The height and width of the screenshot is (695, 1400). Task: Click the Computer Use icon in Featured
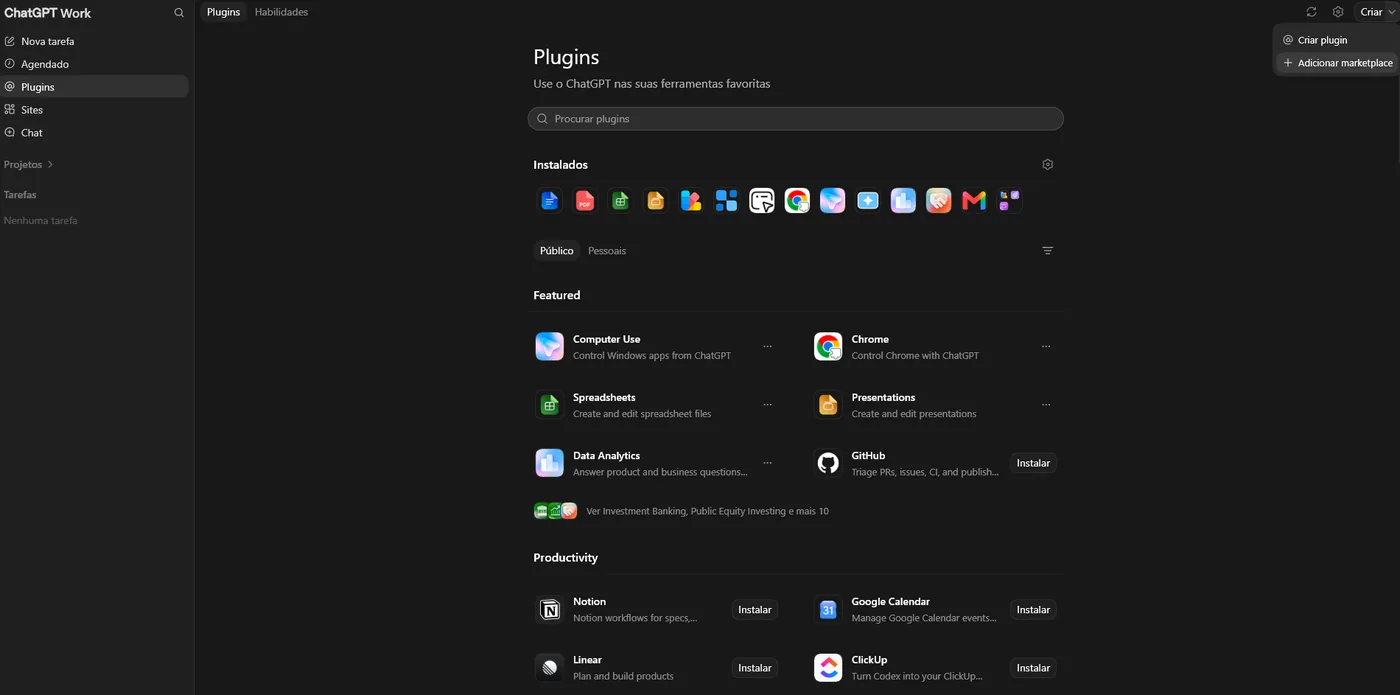tap(549, 347)
